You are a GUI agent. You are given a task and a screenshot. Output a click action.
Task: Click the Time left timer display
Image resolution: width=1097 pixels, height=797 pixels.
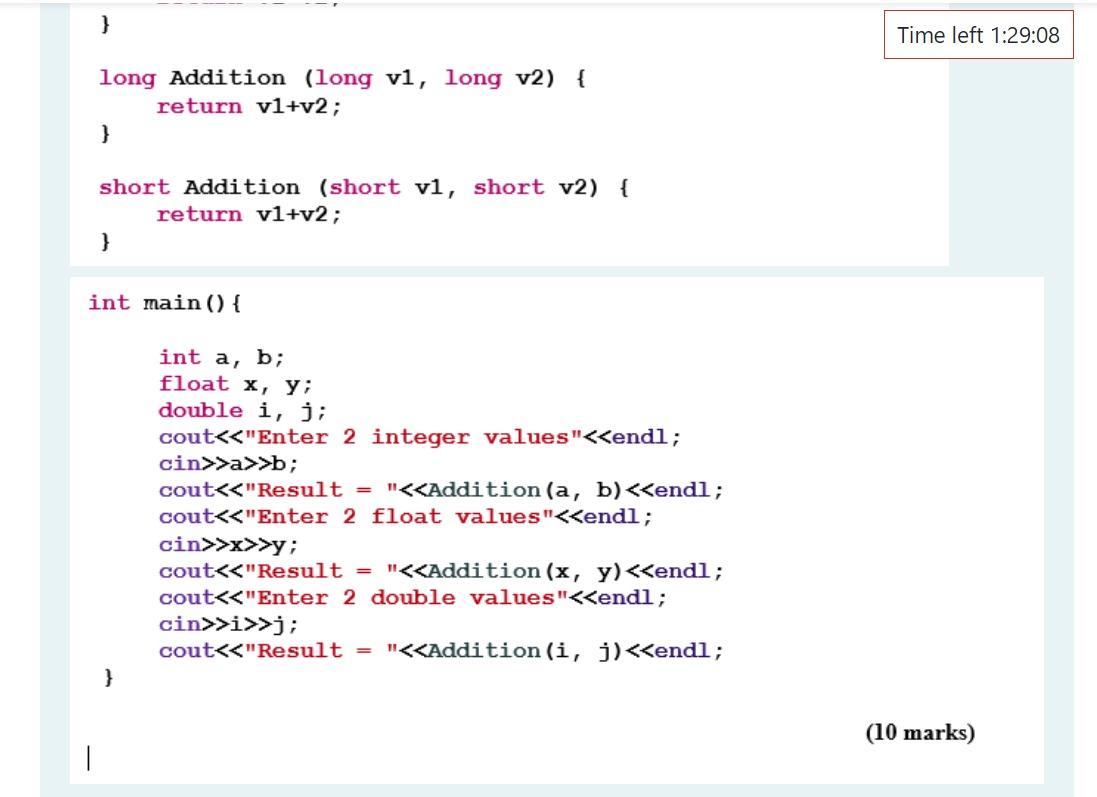(x=978, y=35)
